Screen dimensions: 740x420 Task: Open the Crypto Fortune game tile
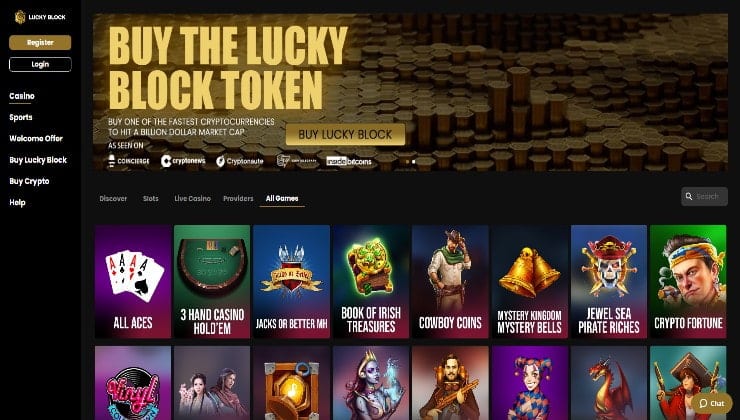click(688, 281)
